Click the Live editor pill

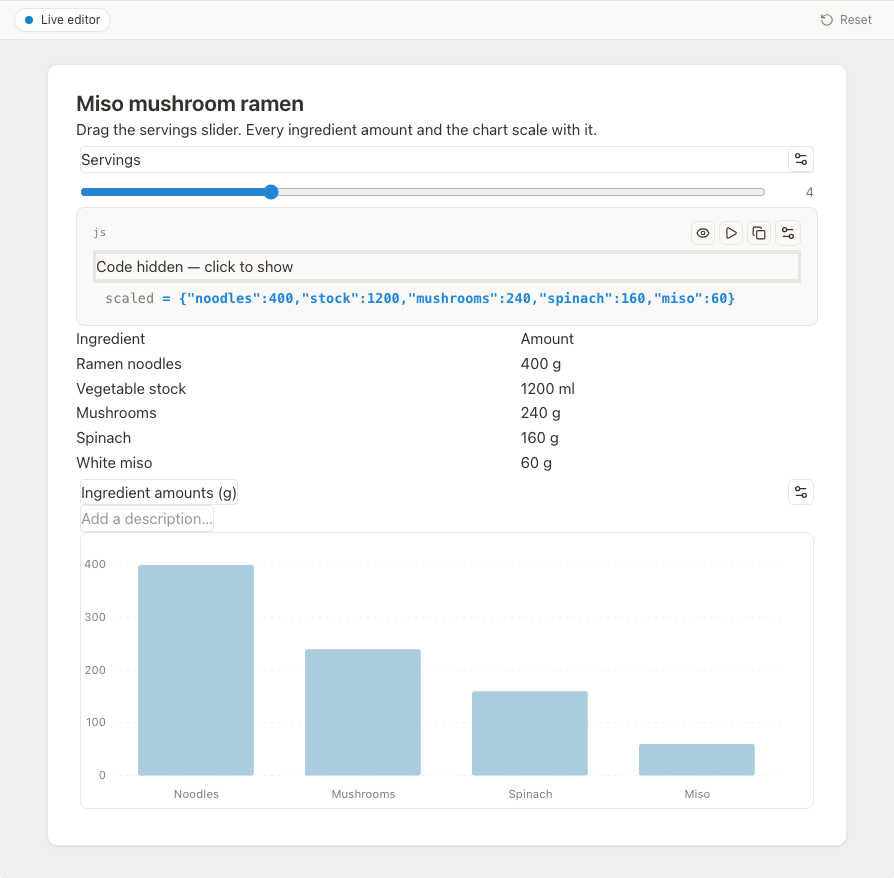(x=62, y=20)
